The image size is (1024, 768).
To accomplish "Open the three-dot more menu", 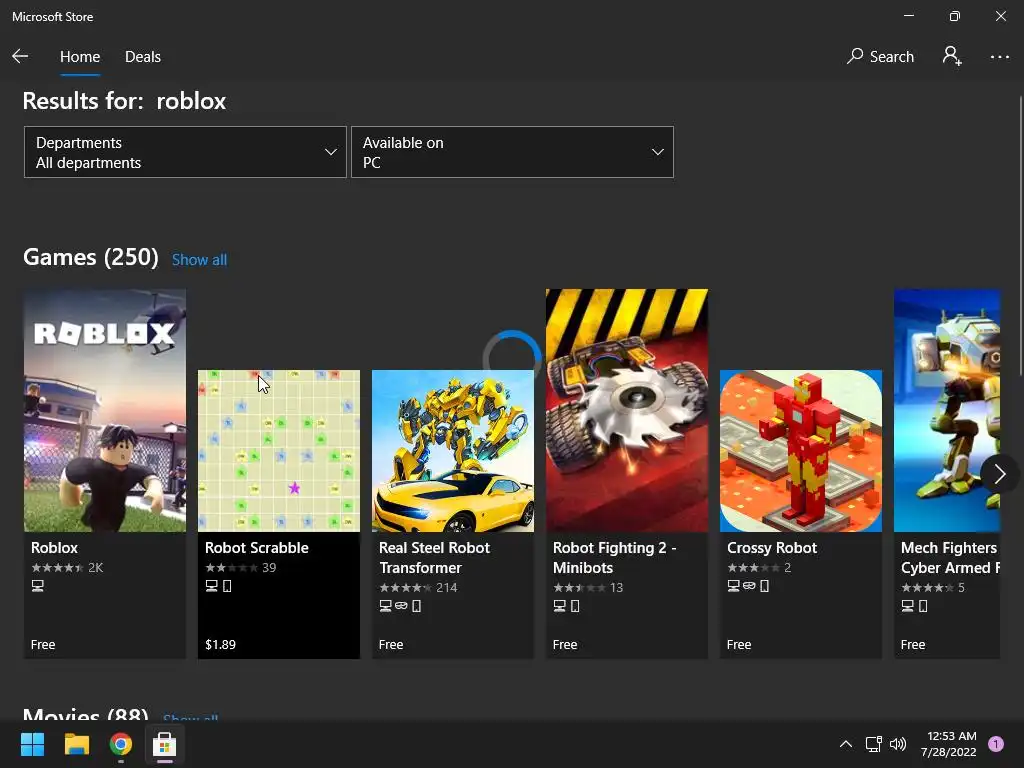I will click(999, 57).
